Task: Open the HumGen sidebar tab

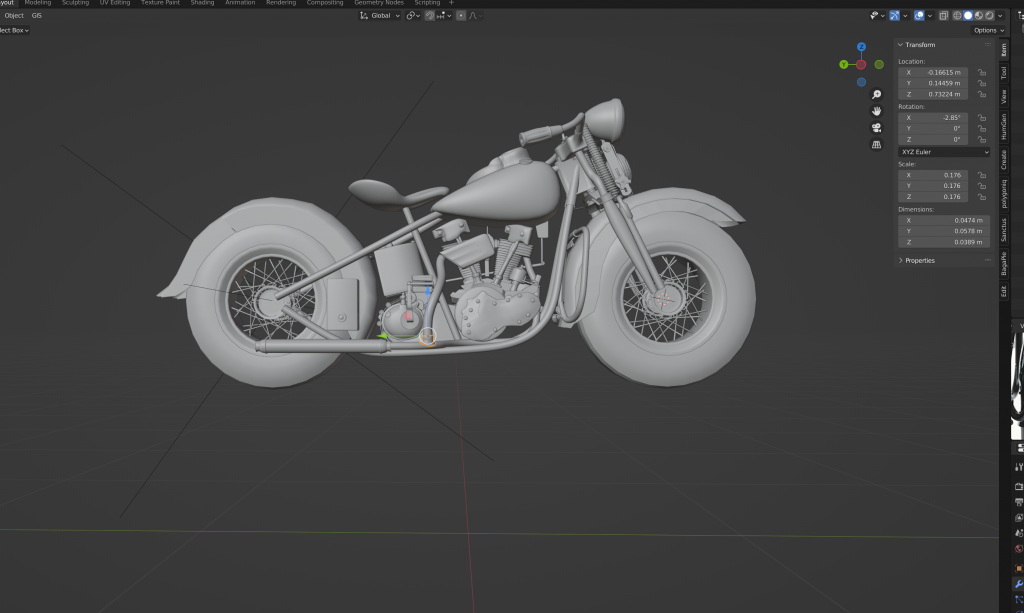Action: (1004, 126)
